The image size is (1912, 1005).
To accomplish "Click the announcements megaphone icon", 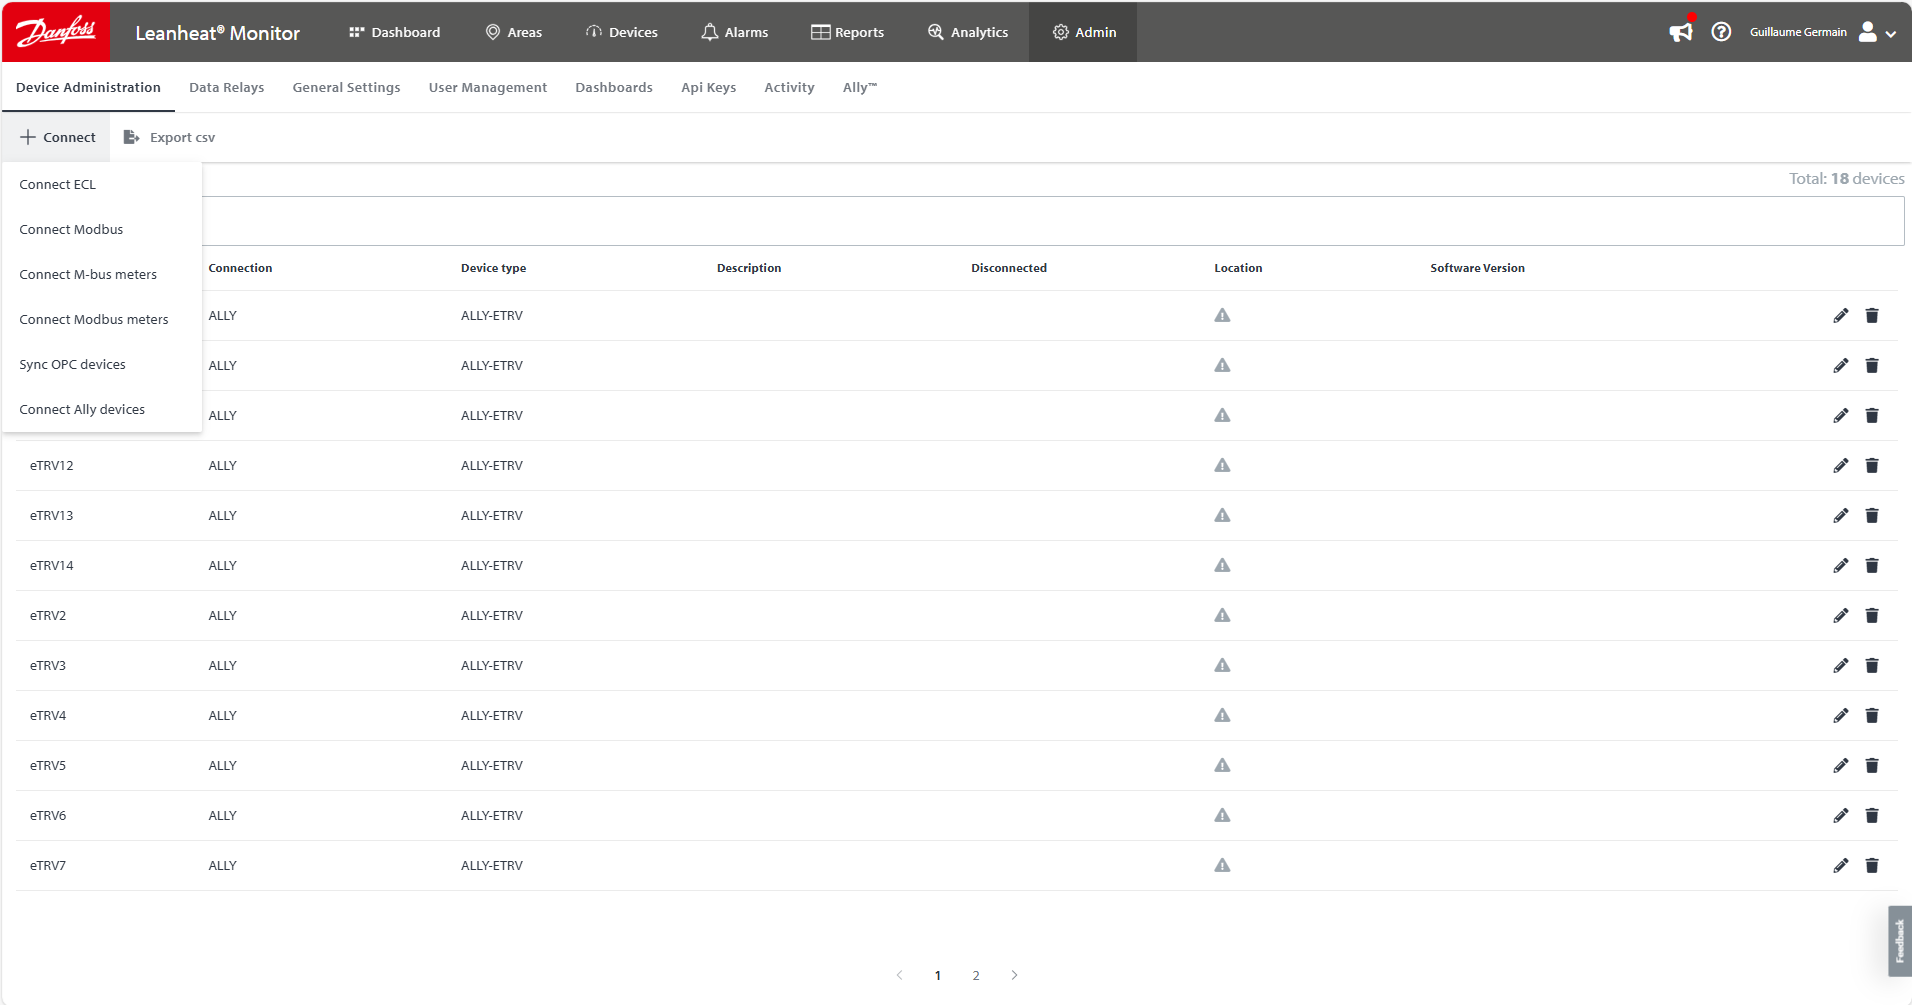I will (x=1681, y=32).
